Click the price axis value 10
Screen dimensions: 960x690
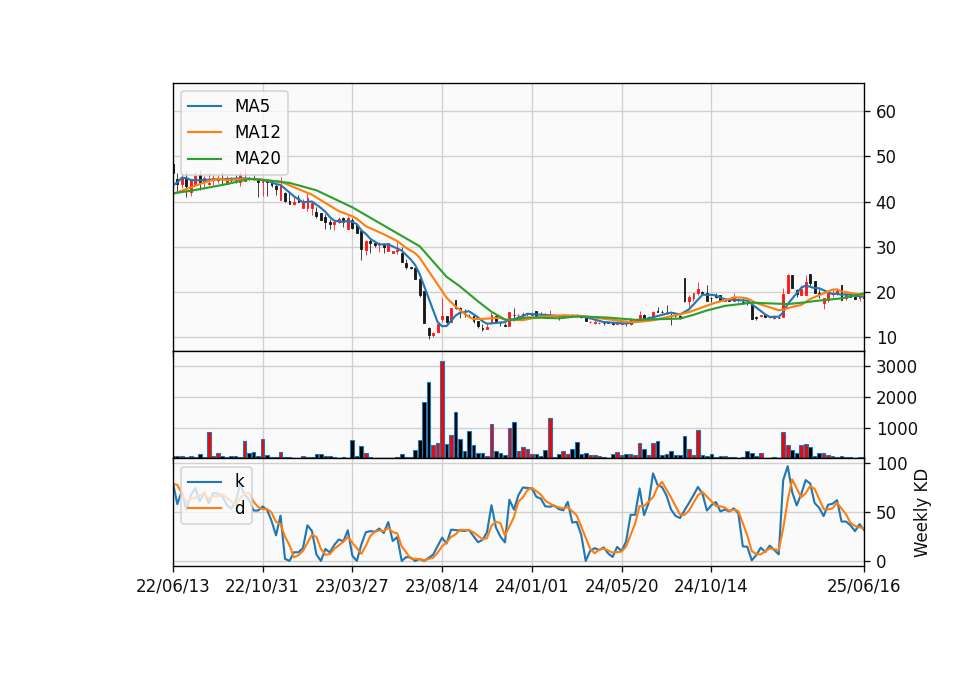[886, 338]
